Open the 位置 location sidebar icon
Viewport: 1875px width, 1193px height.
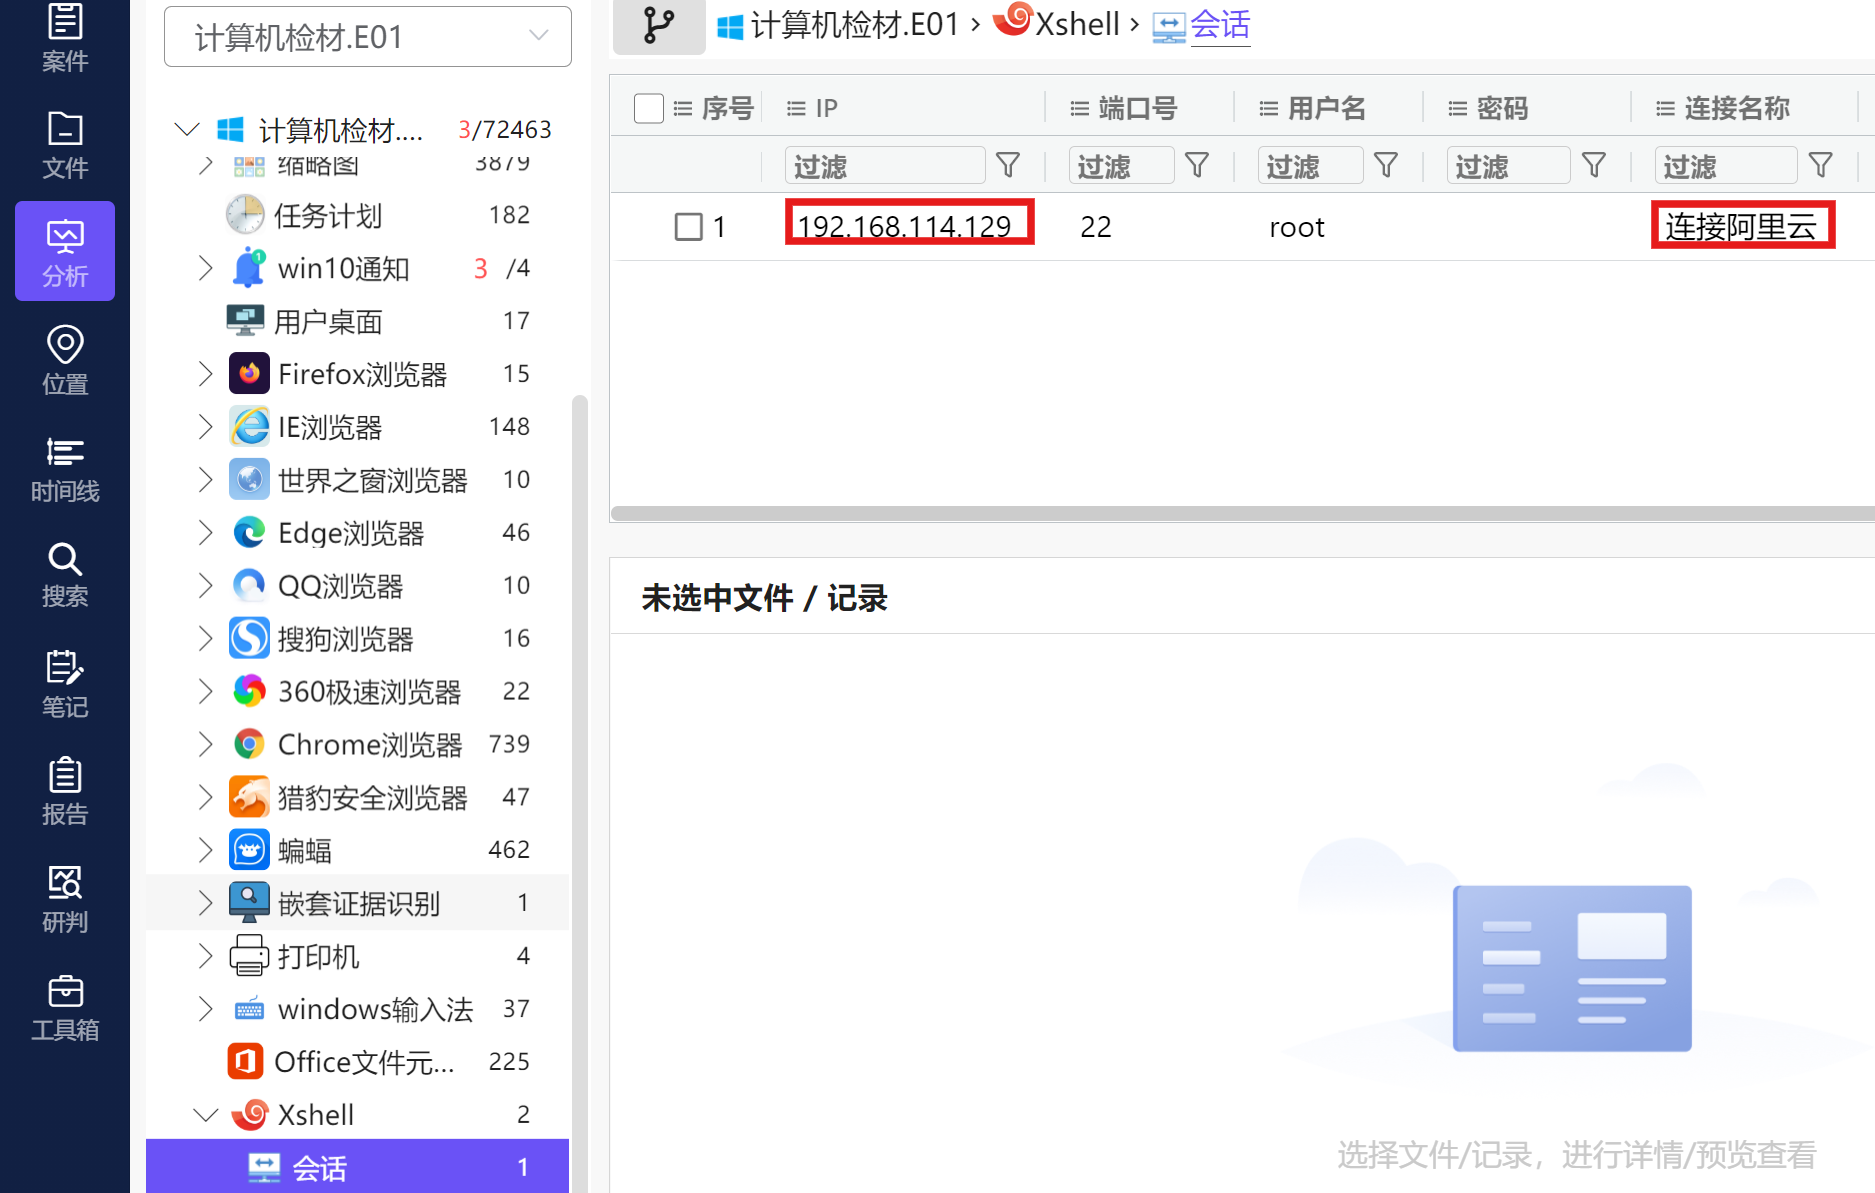[x=65, y=360]
